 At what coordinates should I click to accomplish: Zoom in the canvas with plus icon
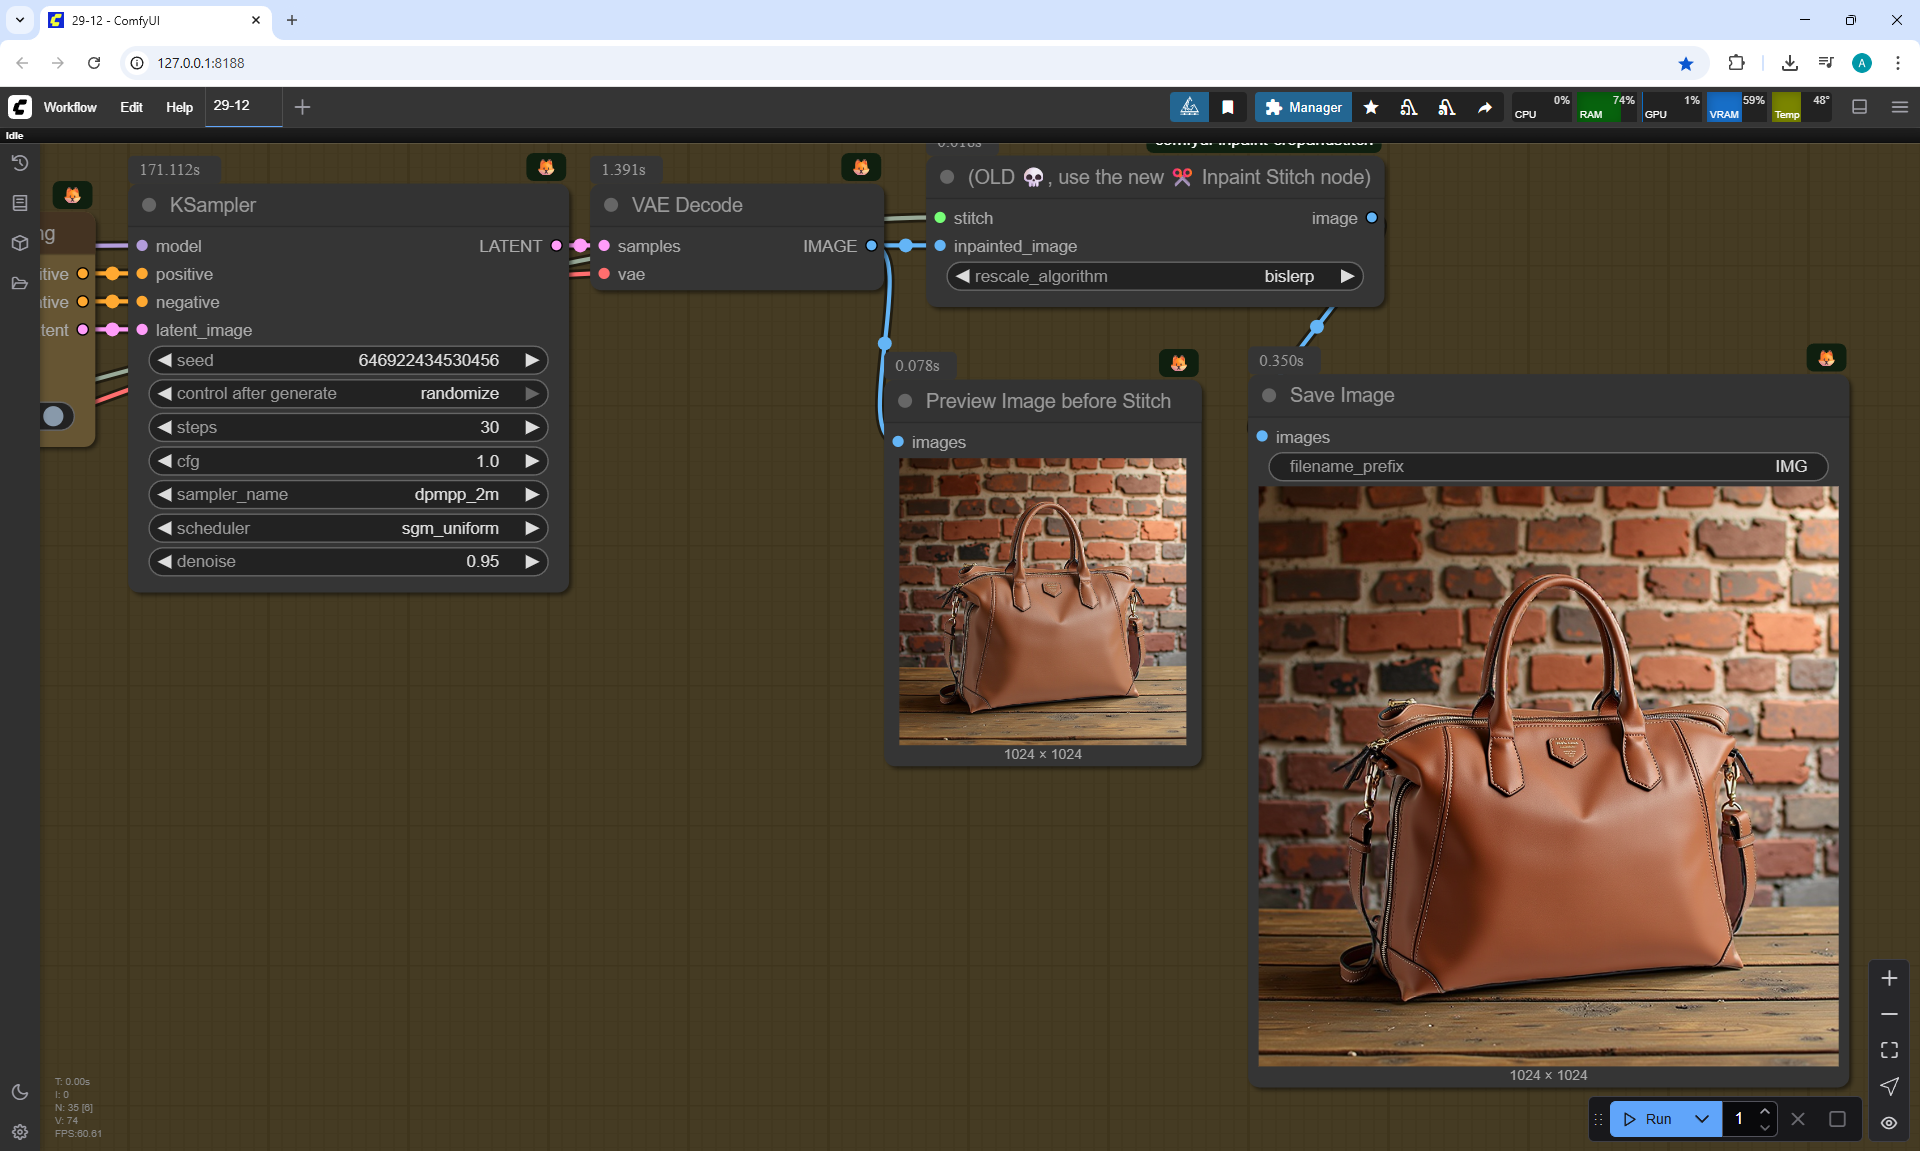[x=1889, y=978]
